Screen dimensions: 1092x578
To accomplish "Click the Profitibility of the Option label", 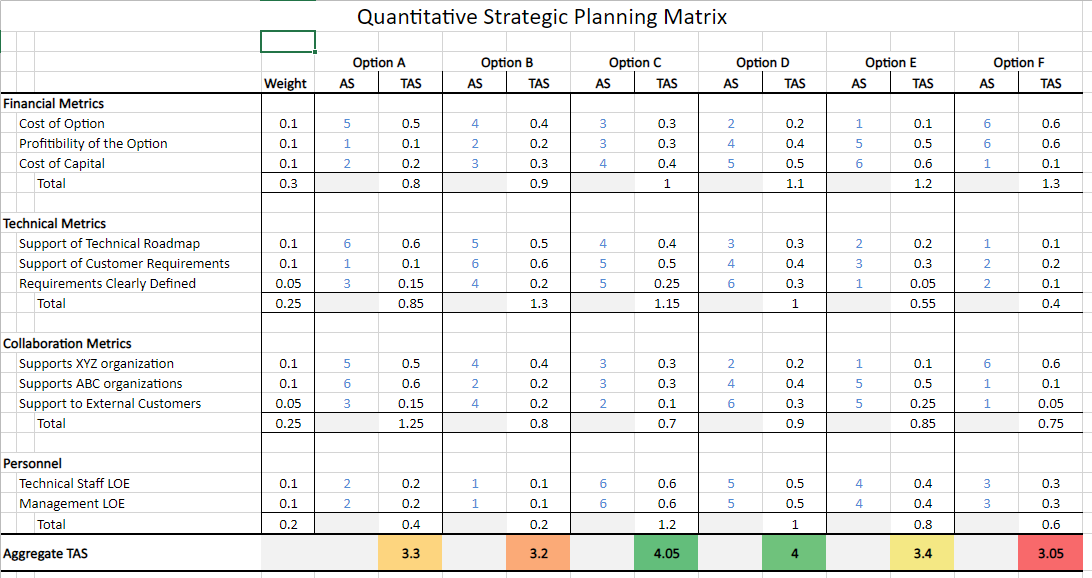I will (x=93, y=144).
